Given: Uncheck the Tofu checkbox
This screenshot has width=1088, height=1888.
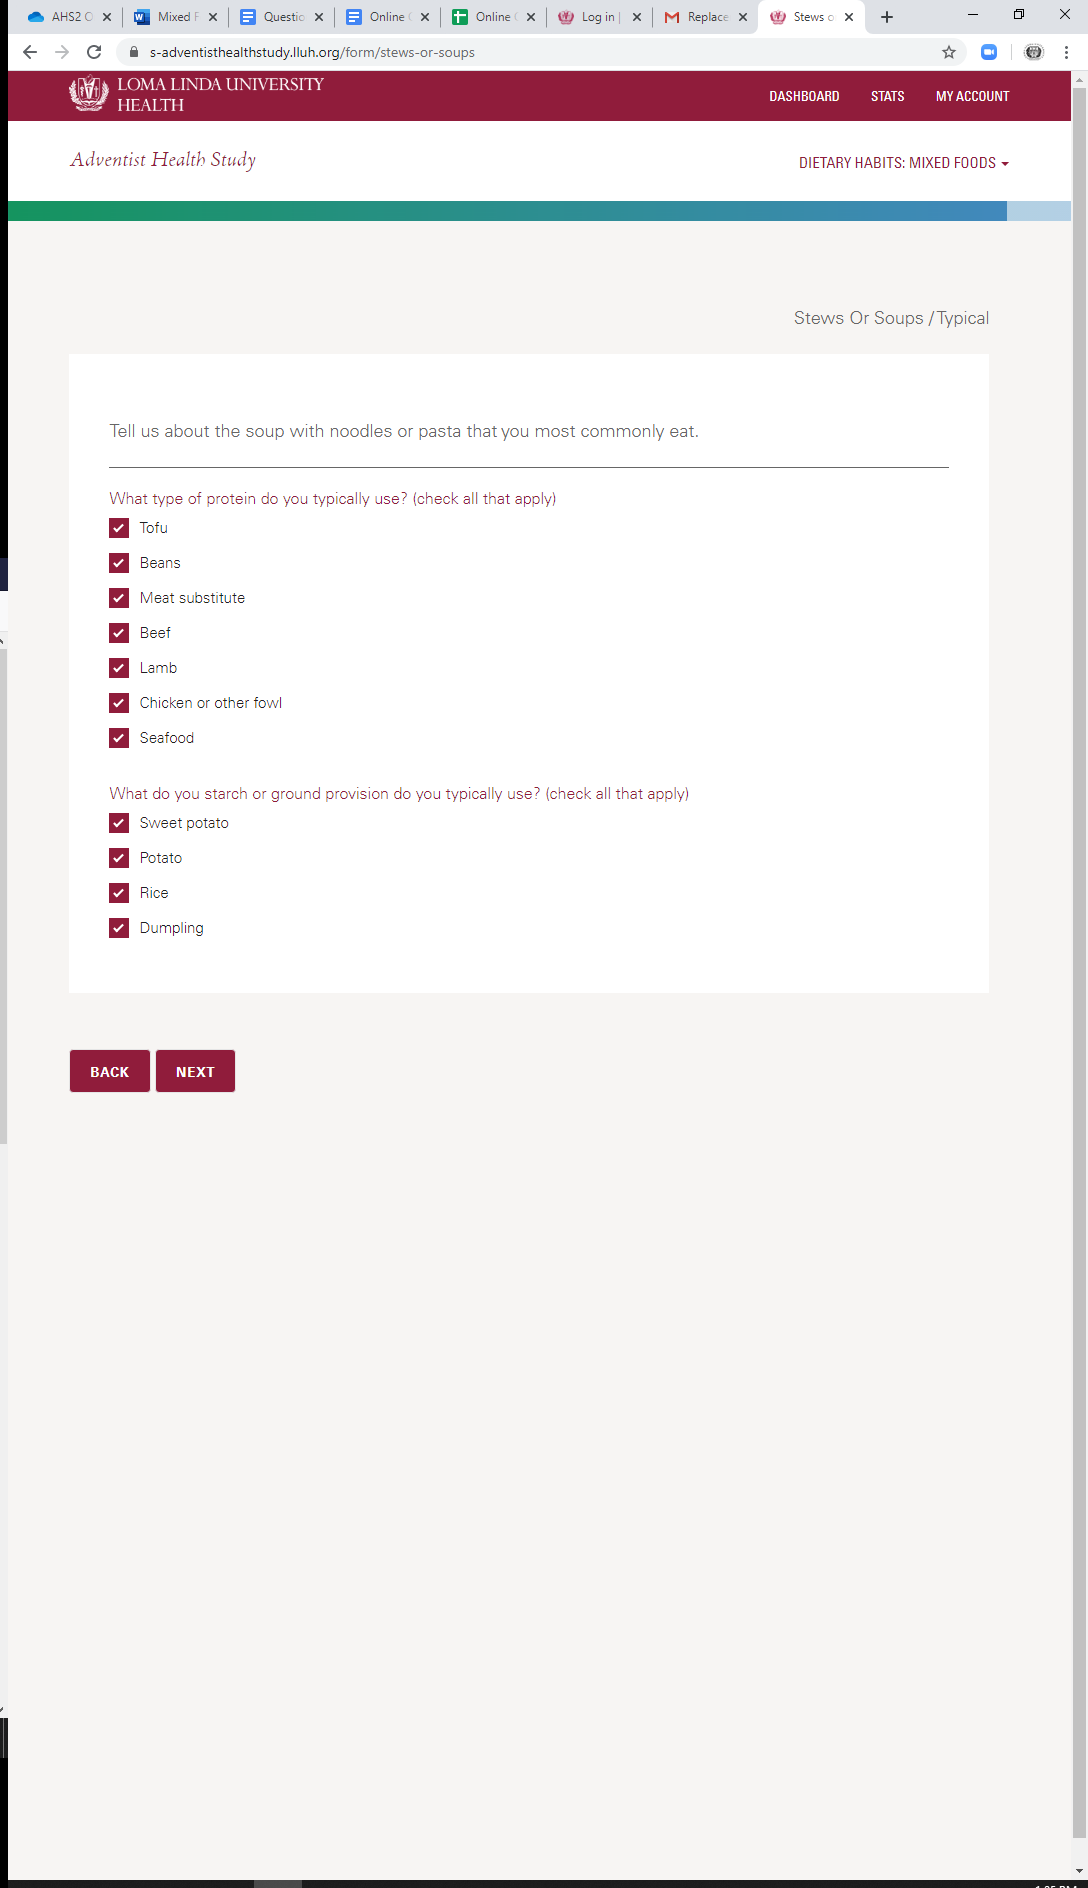Looking at the screenshot, I should [x=119, y=528].
